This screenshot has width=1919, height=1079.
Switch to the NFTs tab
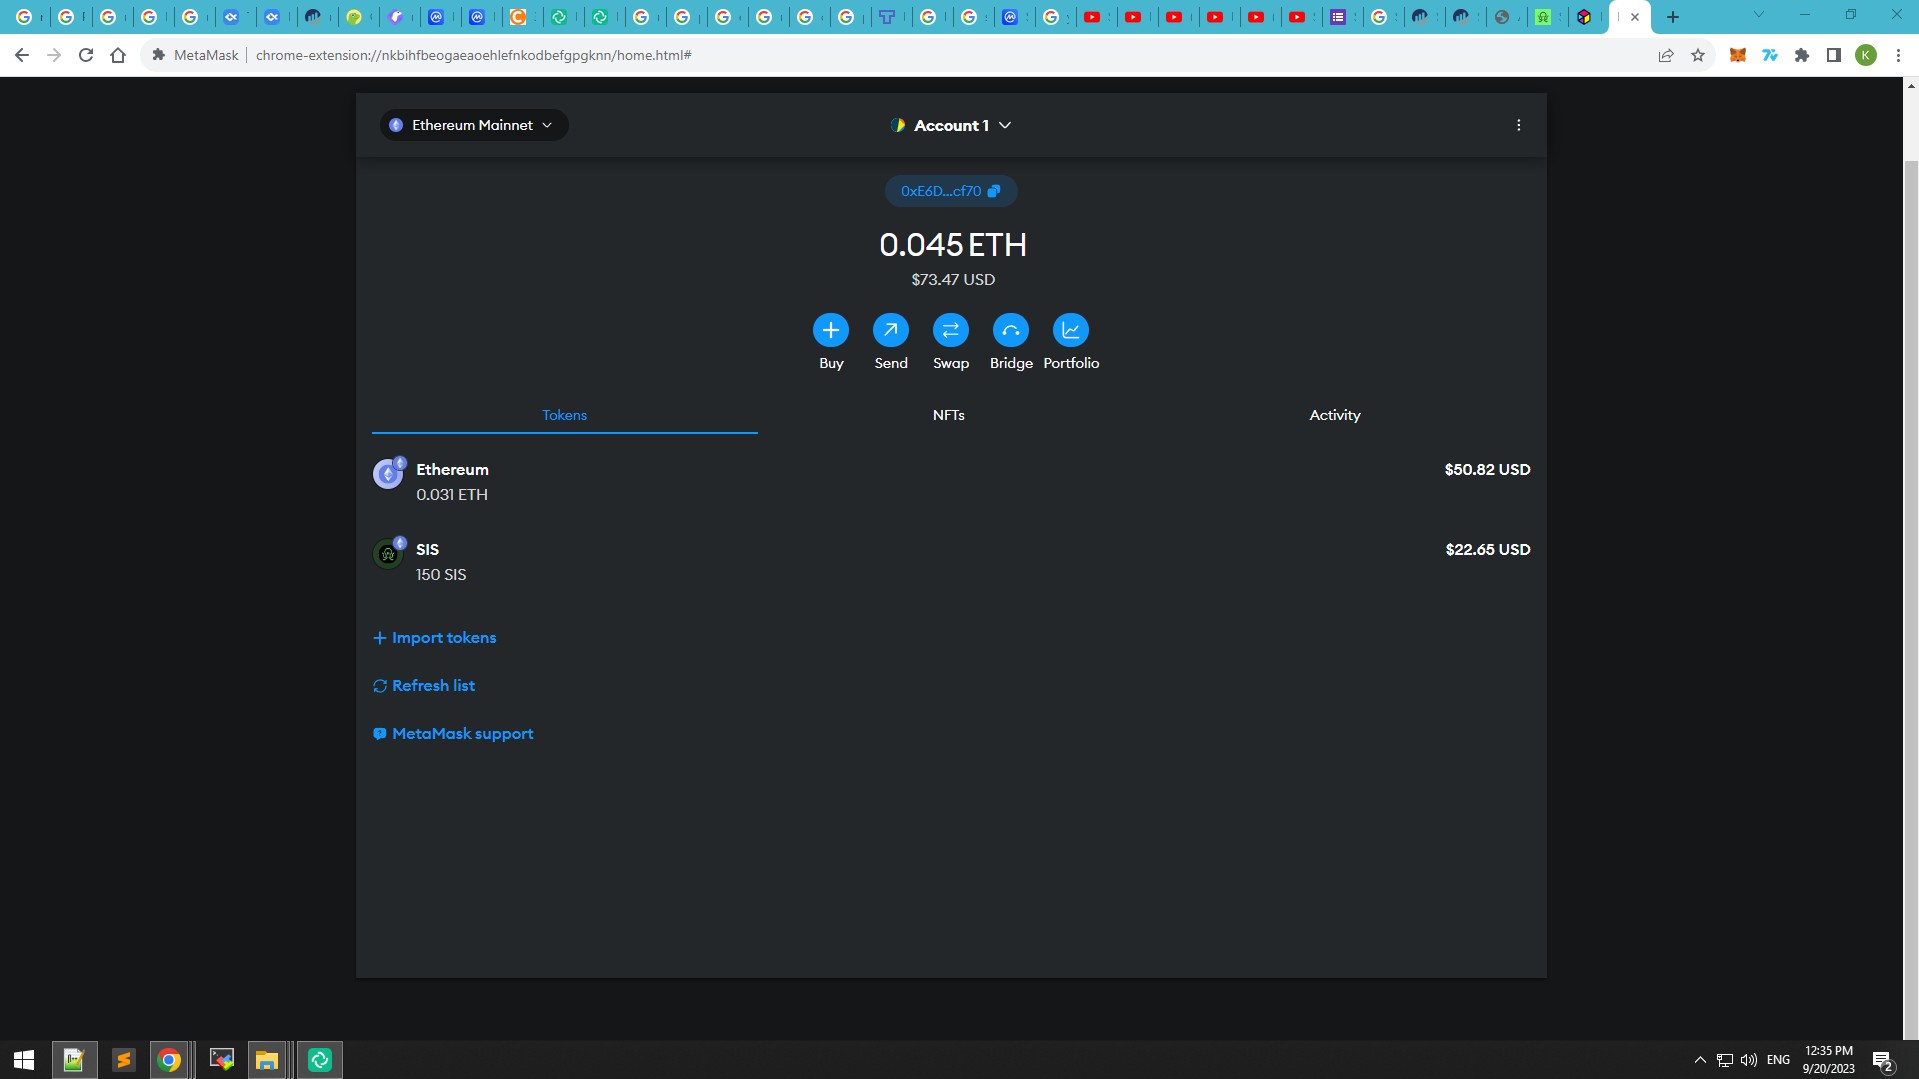coord(948,415)
